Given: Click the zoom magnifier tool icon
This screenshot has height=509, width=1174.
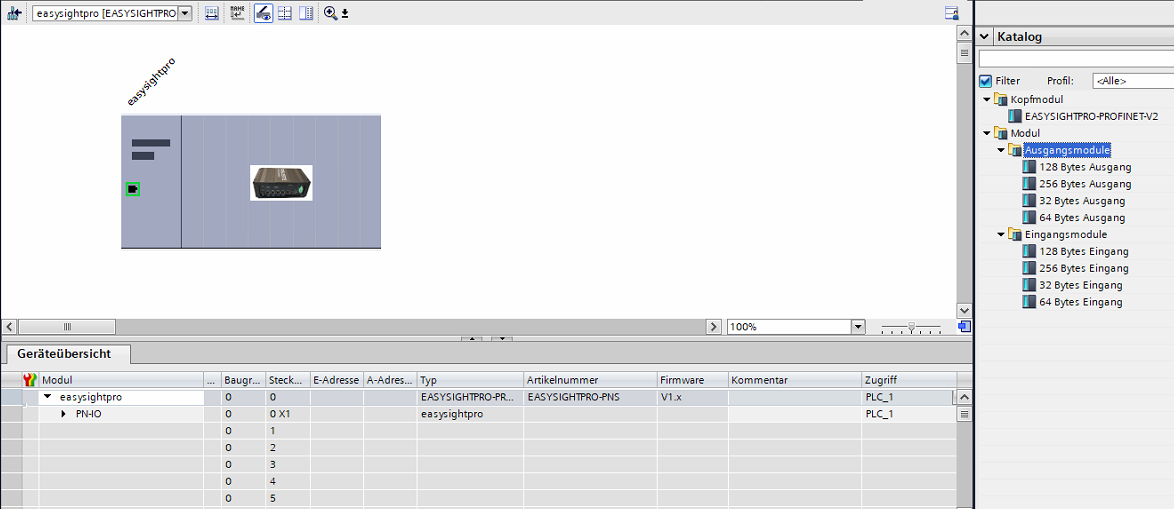Looking at the screenshot, I should [330, 13].
